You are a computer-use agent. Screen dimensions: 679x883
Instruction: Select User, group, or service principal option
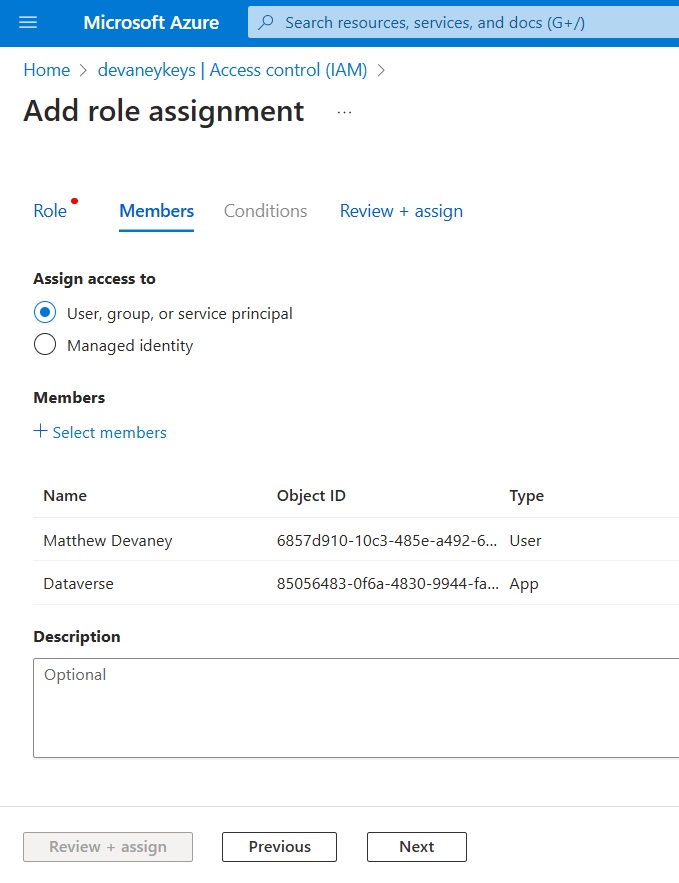(x=45, y=313)
